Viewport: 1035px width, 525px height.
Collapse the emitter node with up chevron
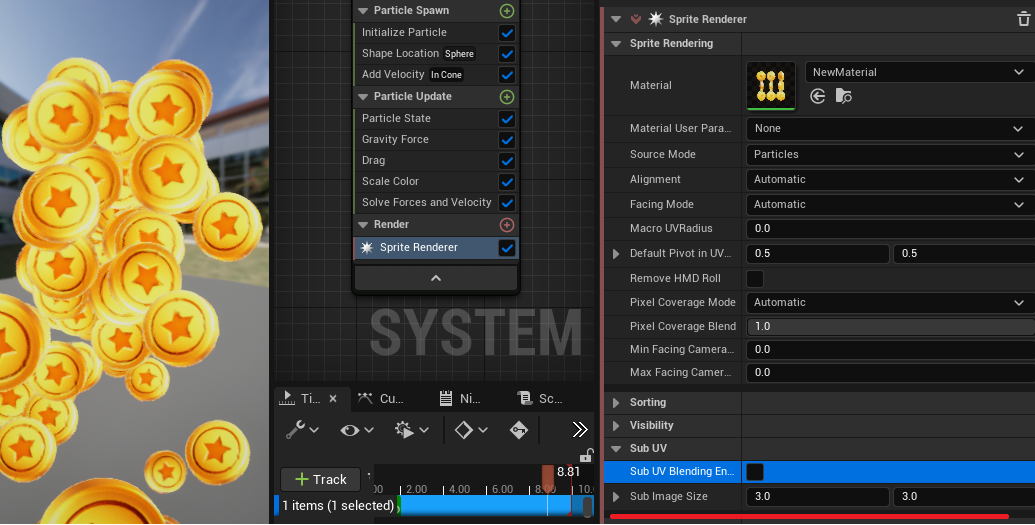(436, 279)
